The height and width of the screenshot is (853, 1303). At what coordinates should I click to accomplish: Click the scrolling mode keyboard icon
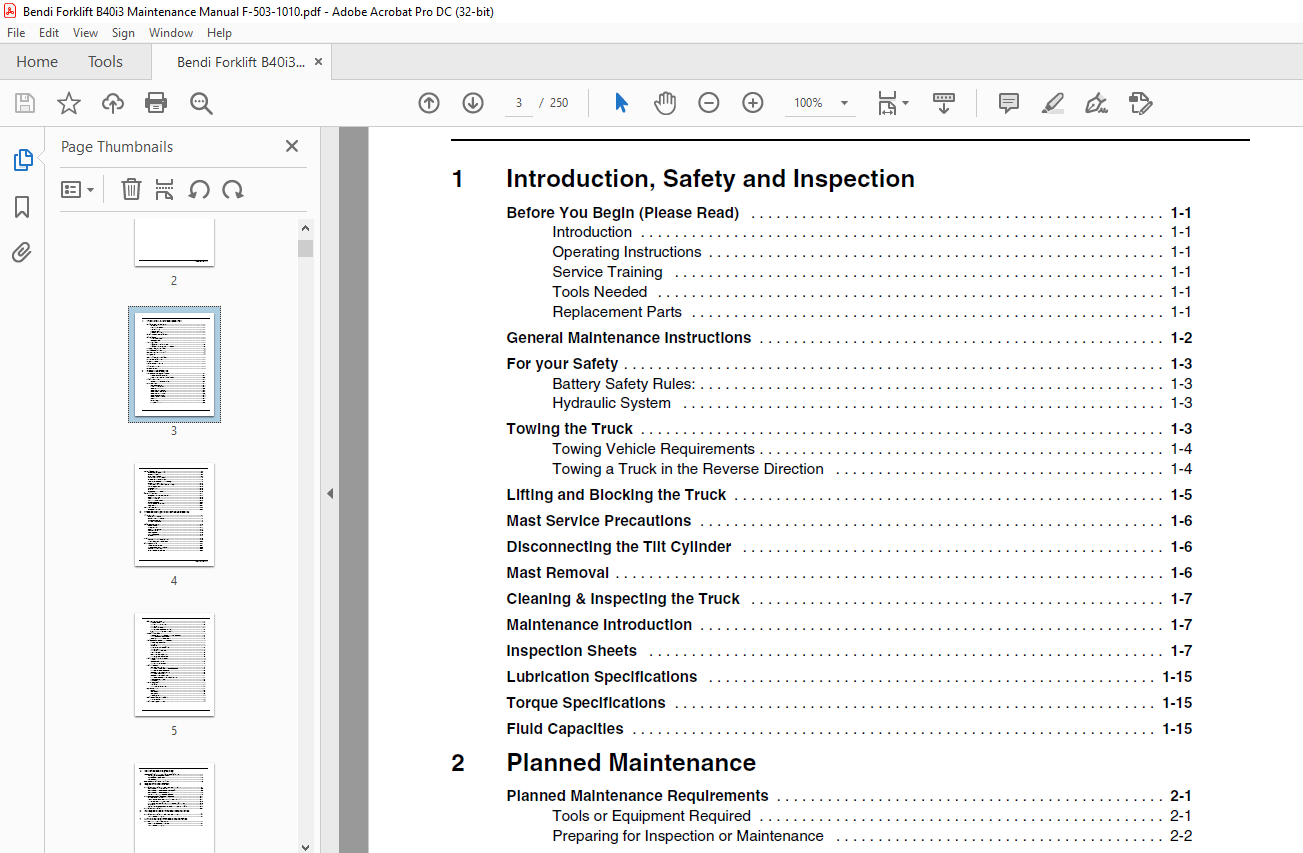[944, 103]
